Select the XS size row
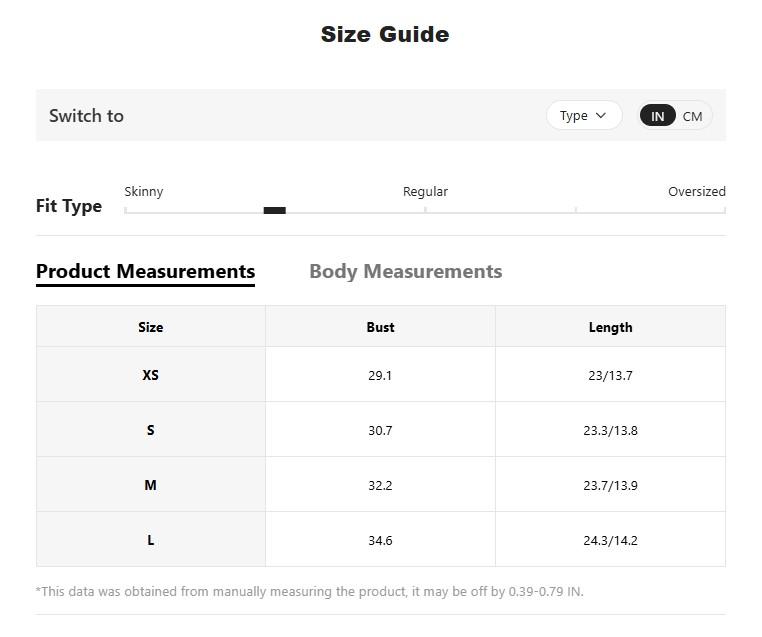Viewport: 762px width, 637px height. click(150, 375)
